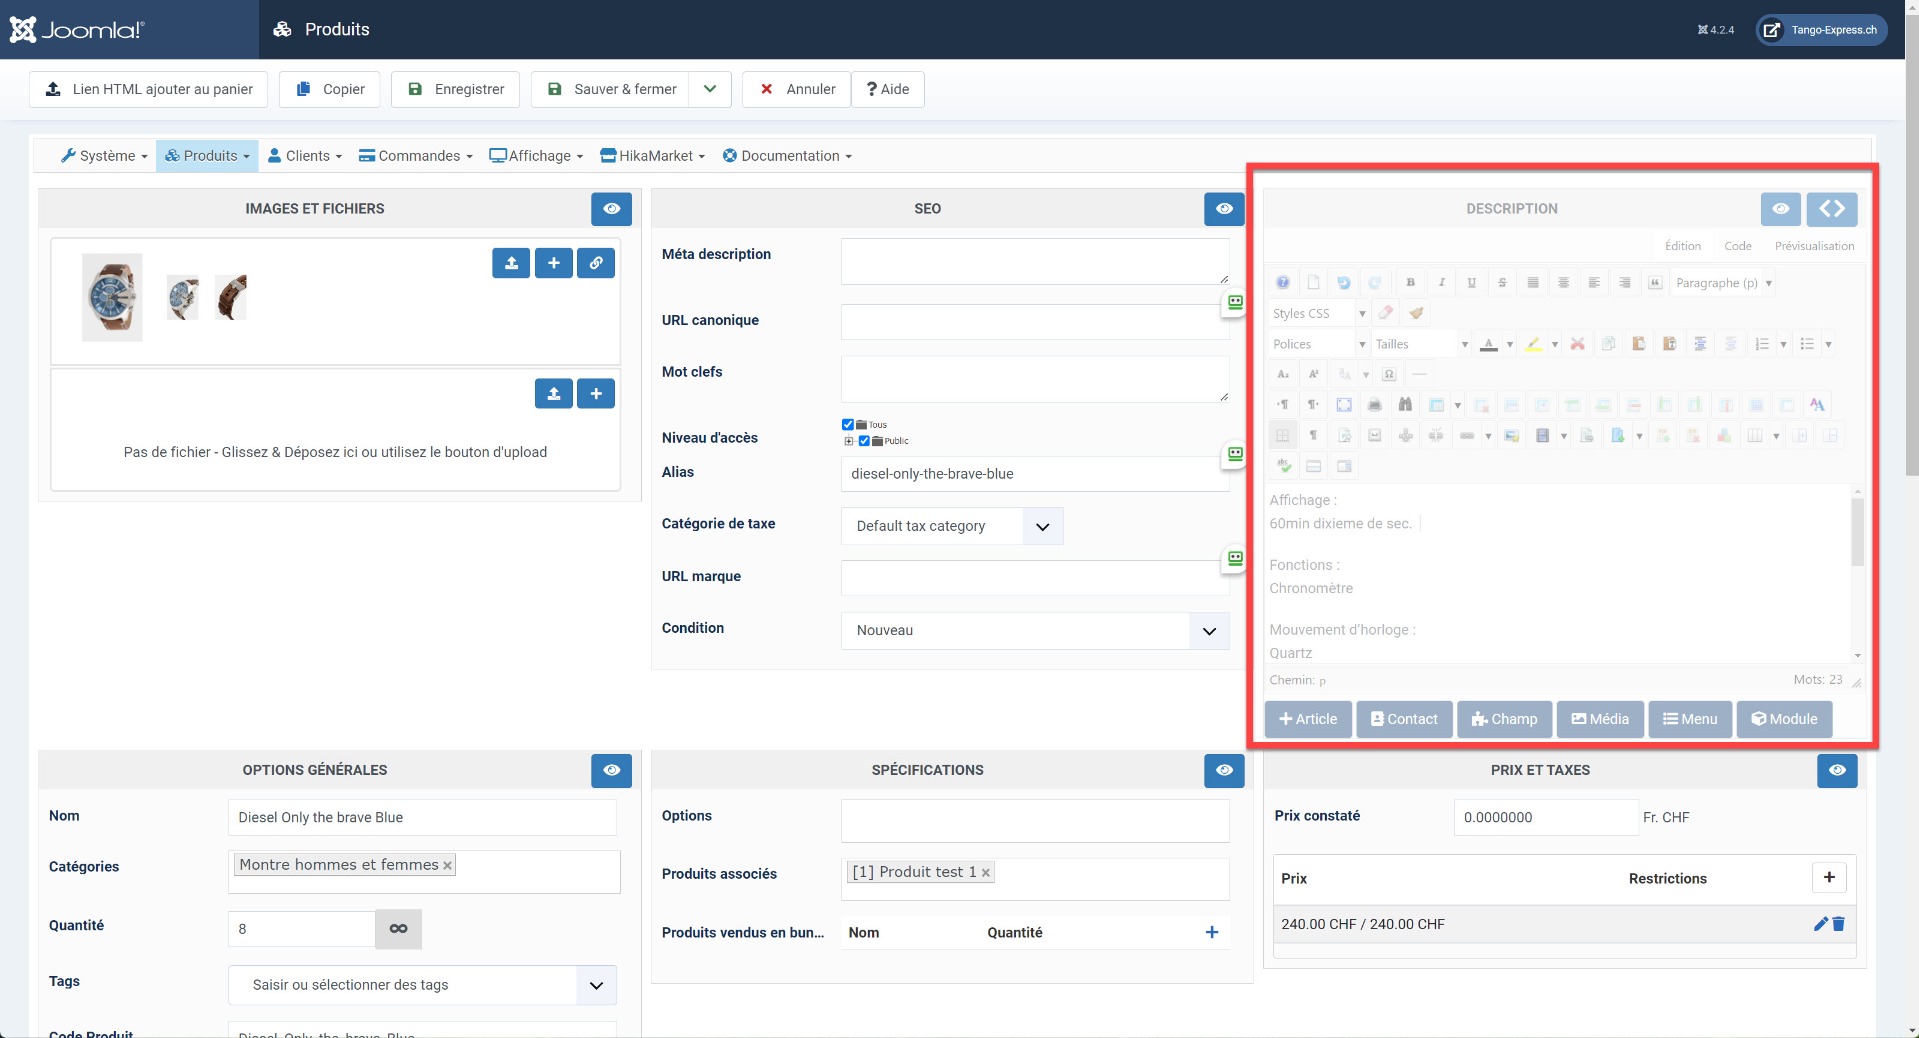Toggle the Public access level checkbox
This screenshot has width=1919, height=1038.
tap(864, 441)
